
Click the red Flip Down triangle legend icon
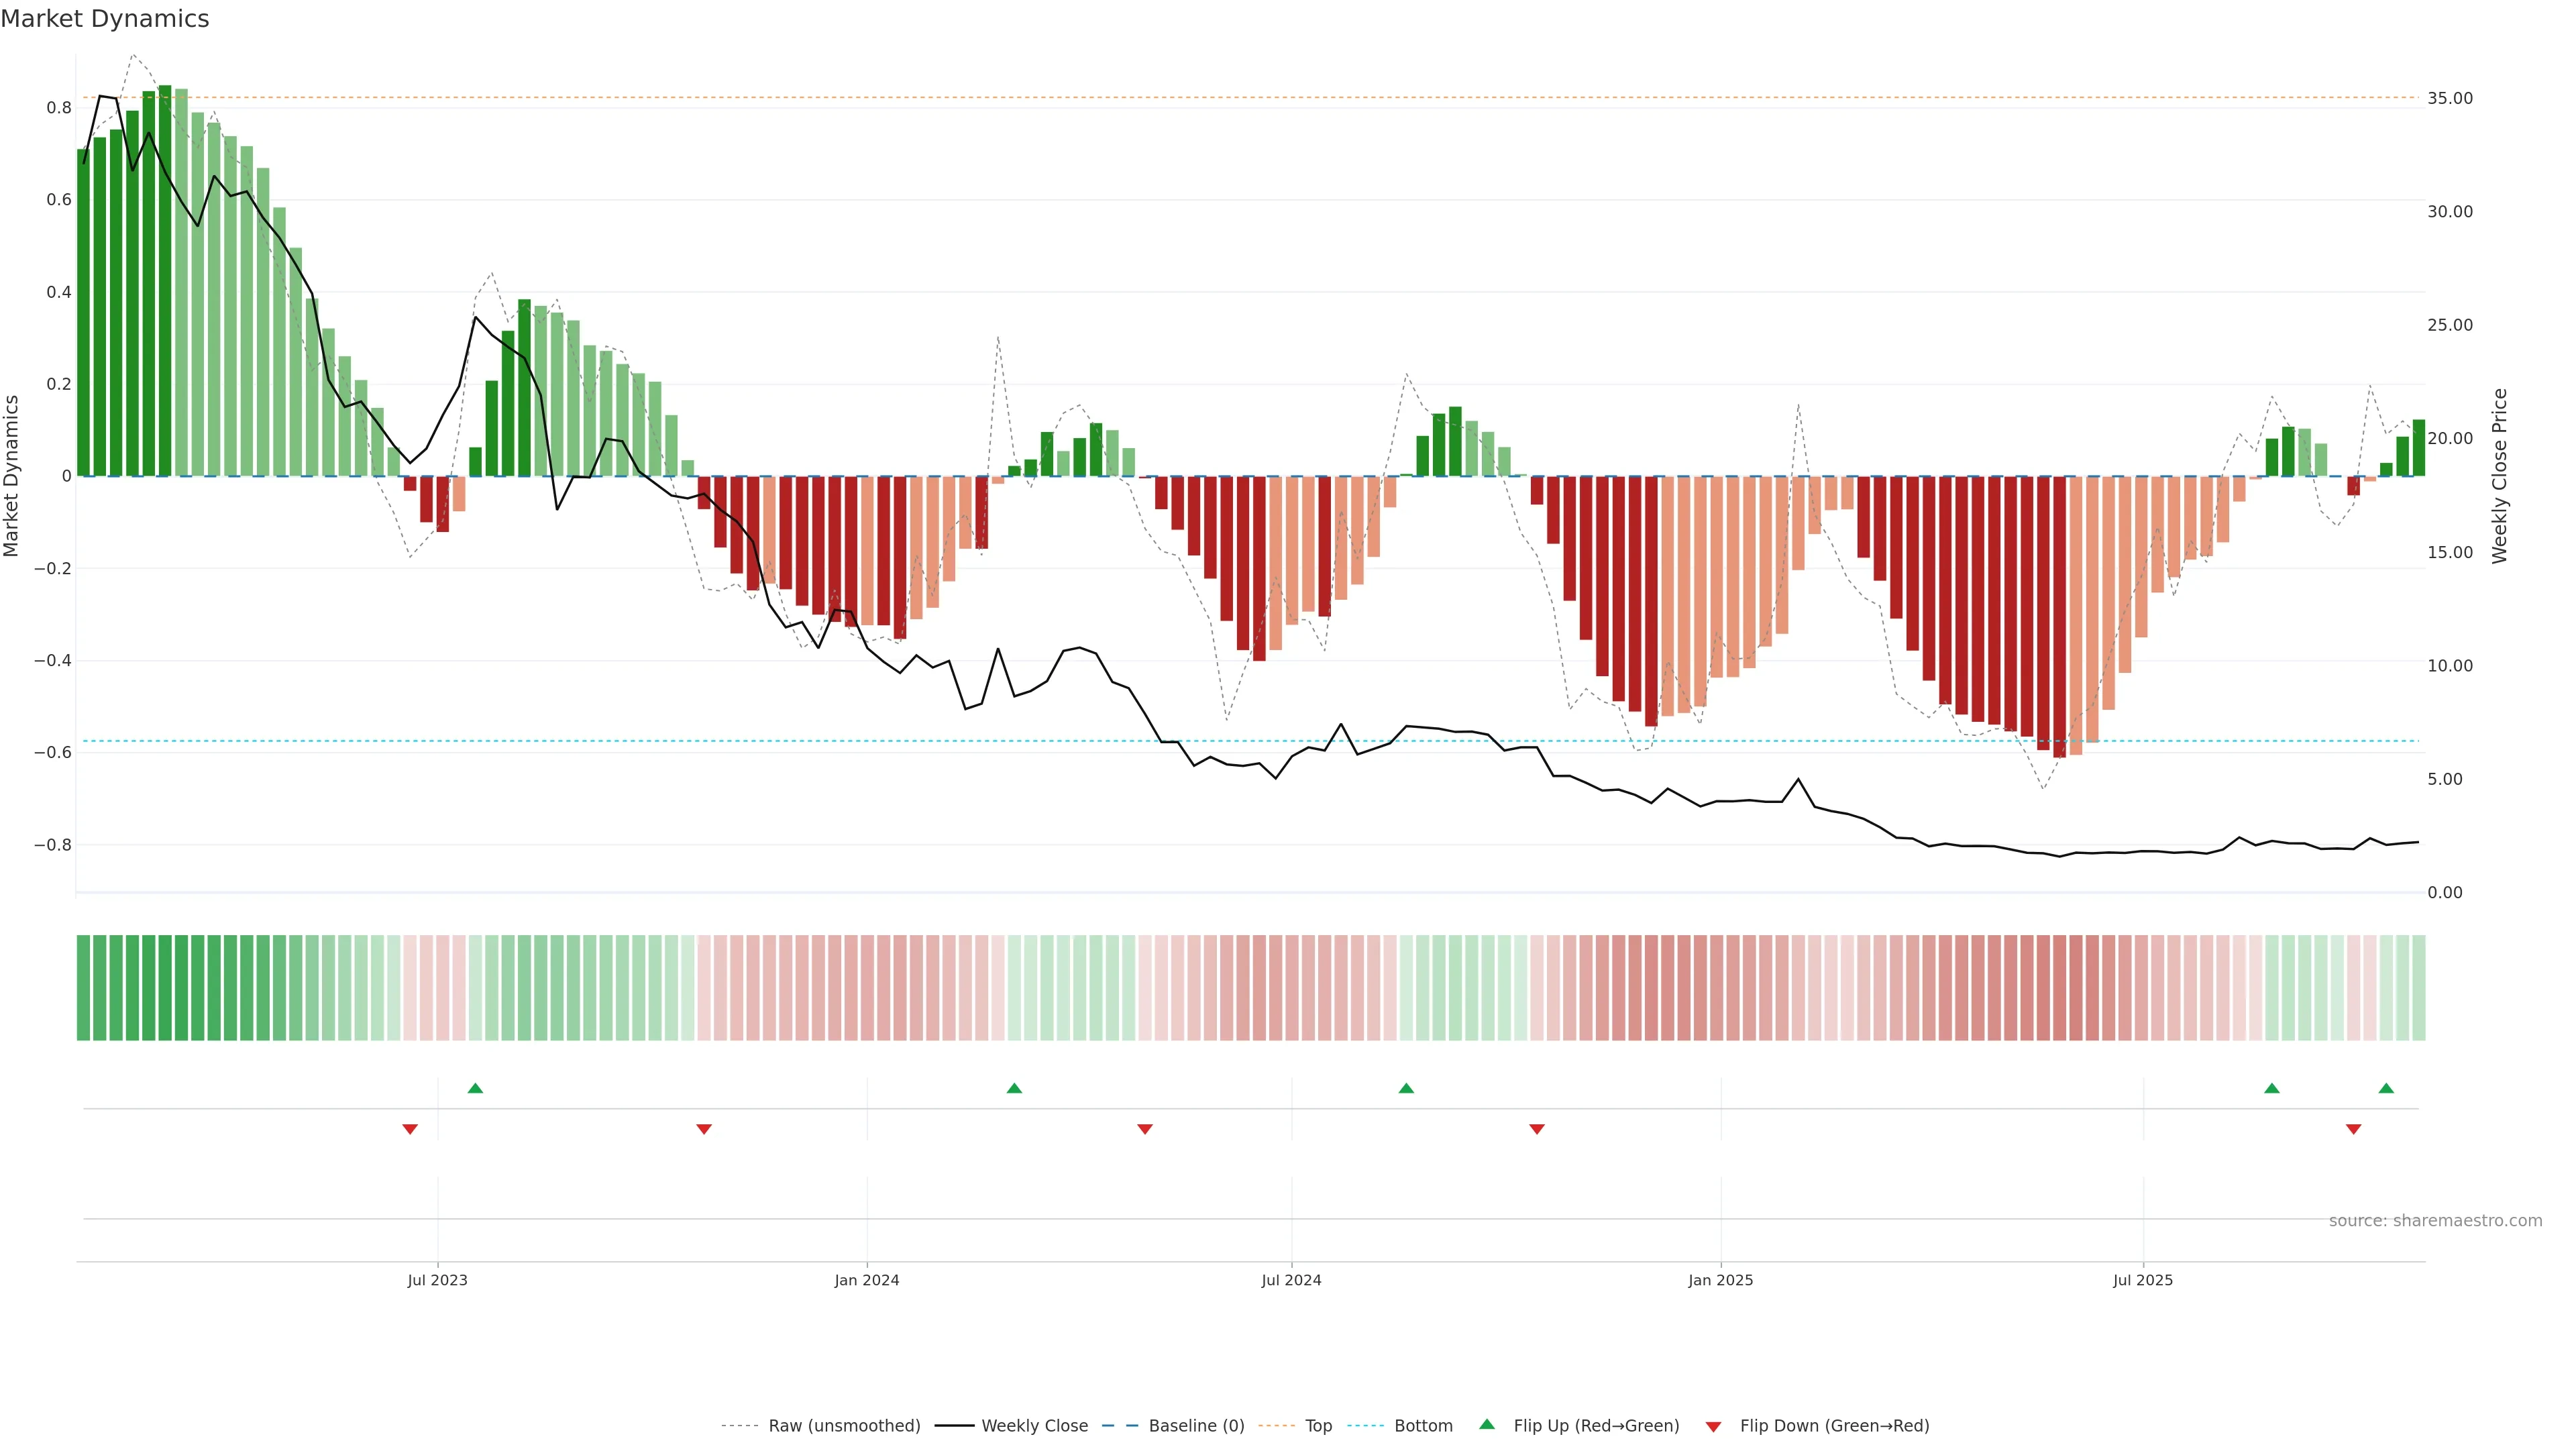pos(1713,1426)
